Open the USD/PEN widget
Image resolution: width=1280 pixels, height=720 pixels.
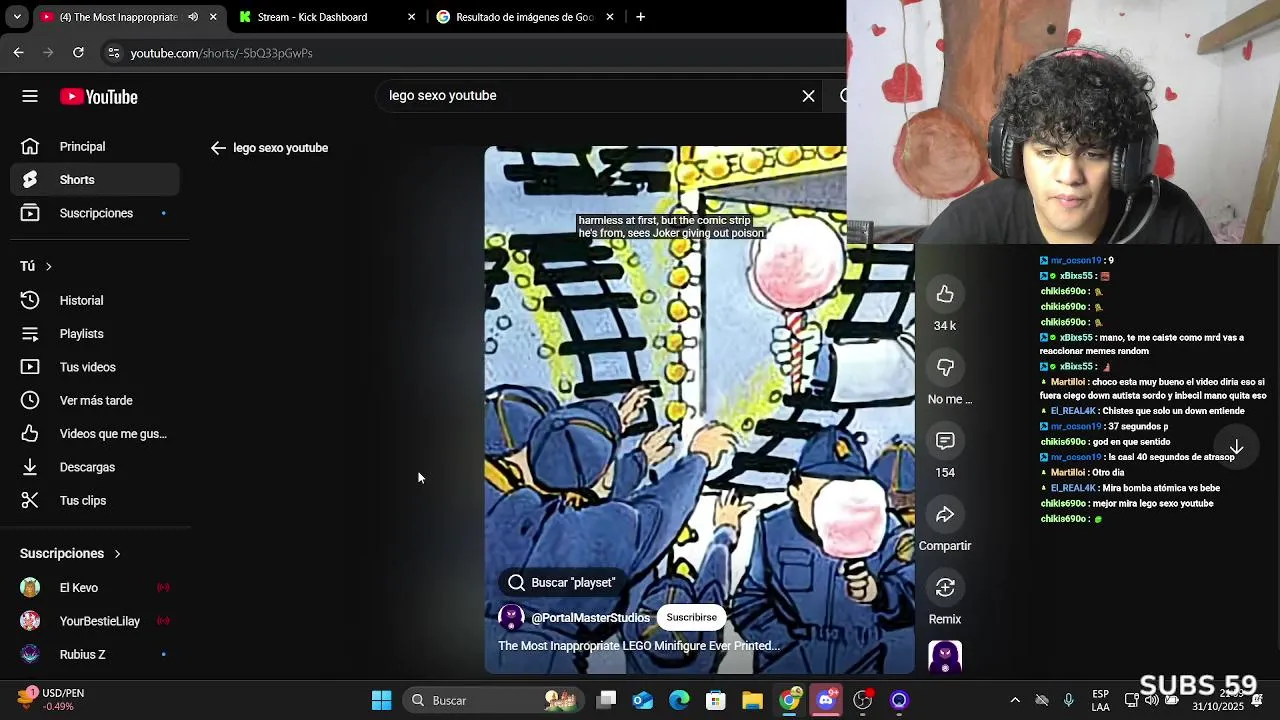tap(50, 700)
